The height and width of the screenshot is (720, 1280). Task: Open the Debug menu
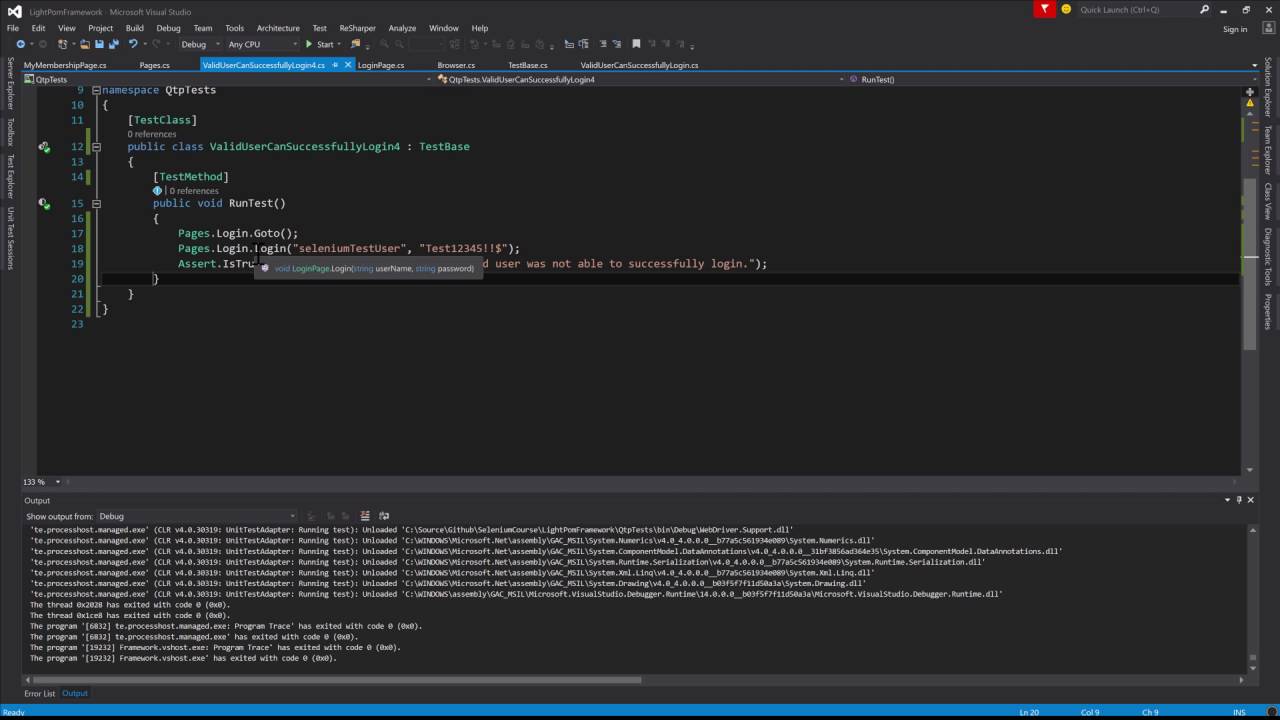coord(168,28)
